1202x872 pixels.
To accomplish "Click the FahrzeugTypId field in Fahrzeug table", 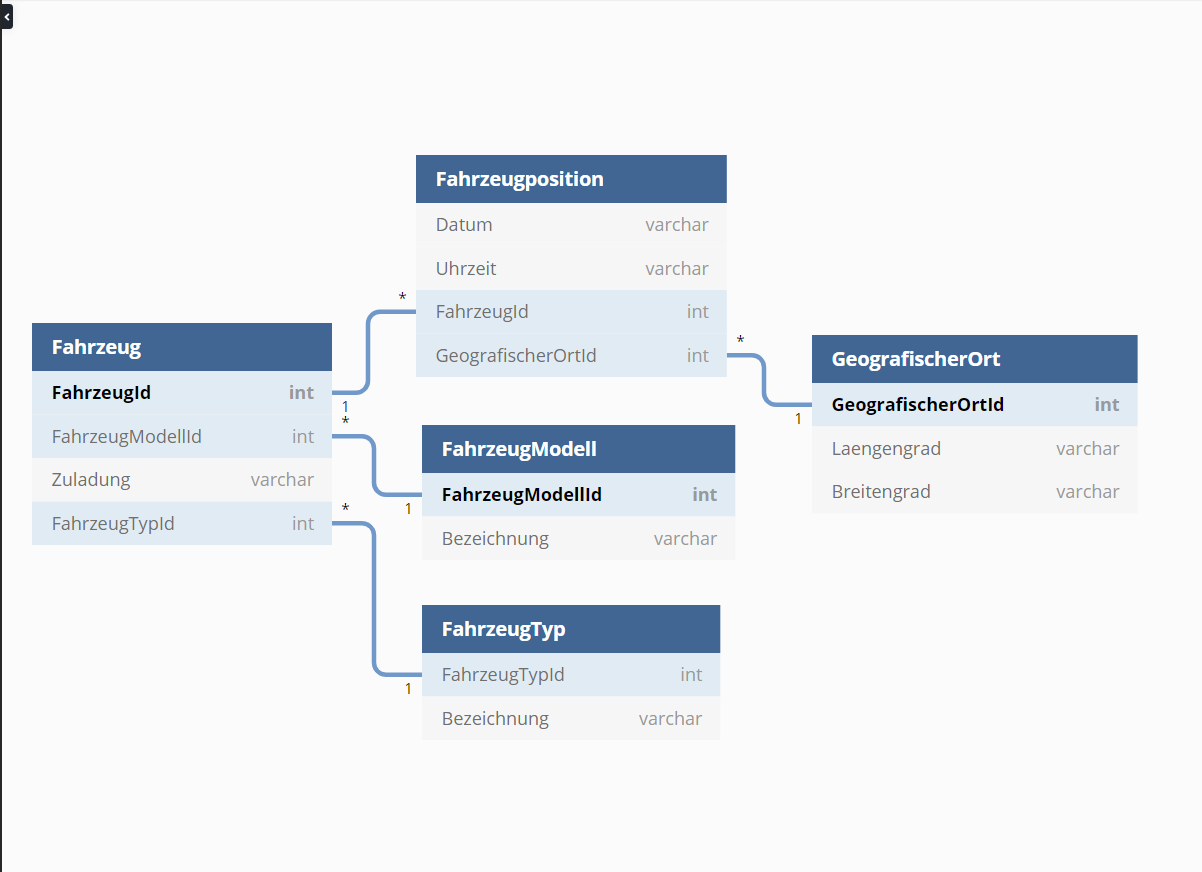I will pyautogui.click(x=182, y=523).
